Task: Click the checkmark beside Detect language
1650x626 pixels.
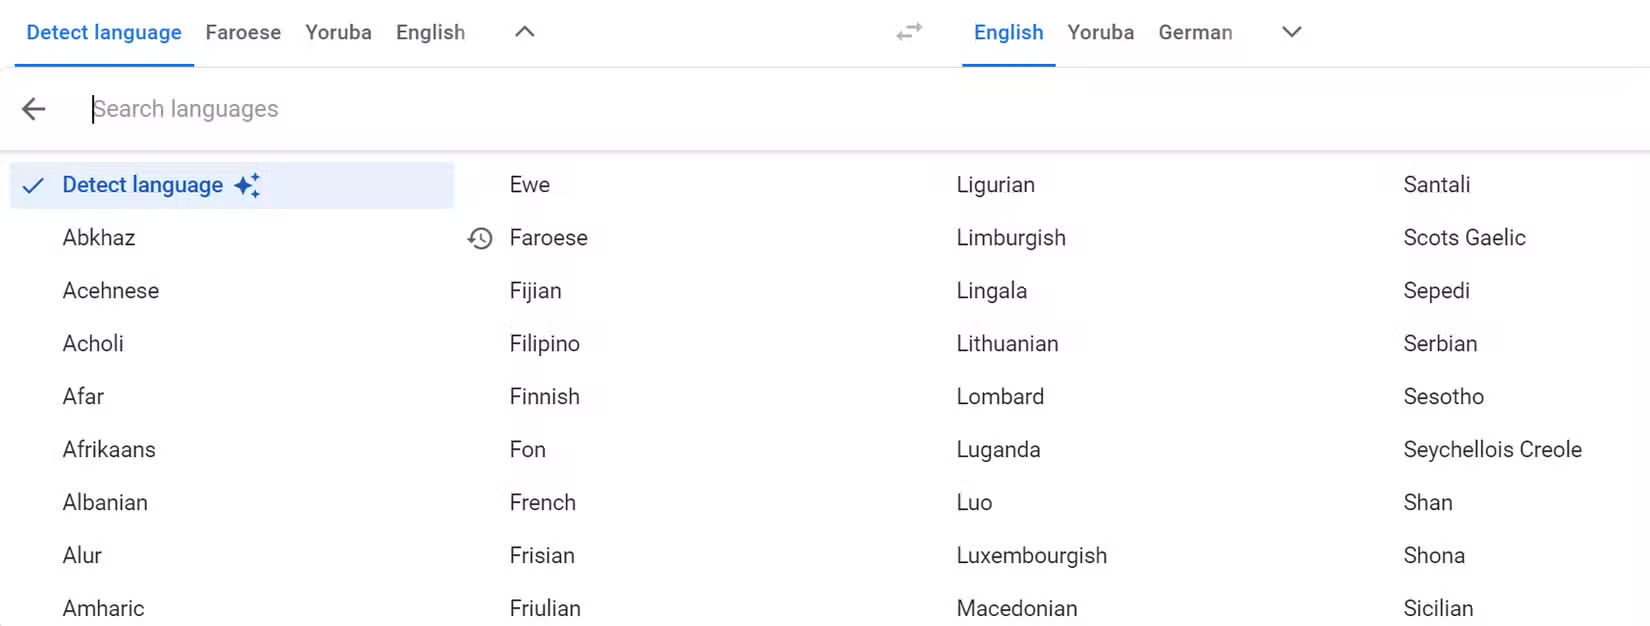Action: tap(33, 185)
